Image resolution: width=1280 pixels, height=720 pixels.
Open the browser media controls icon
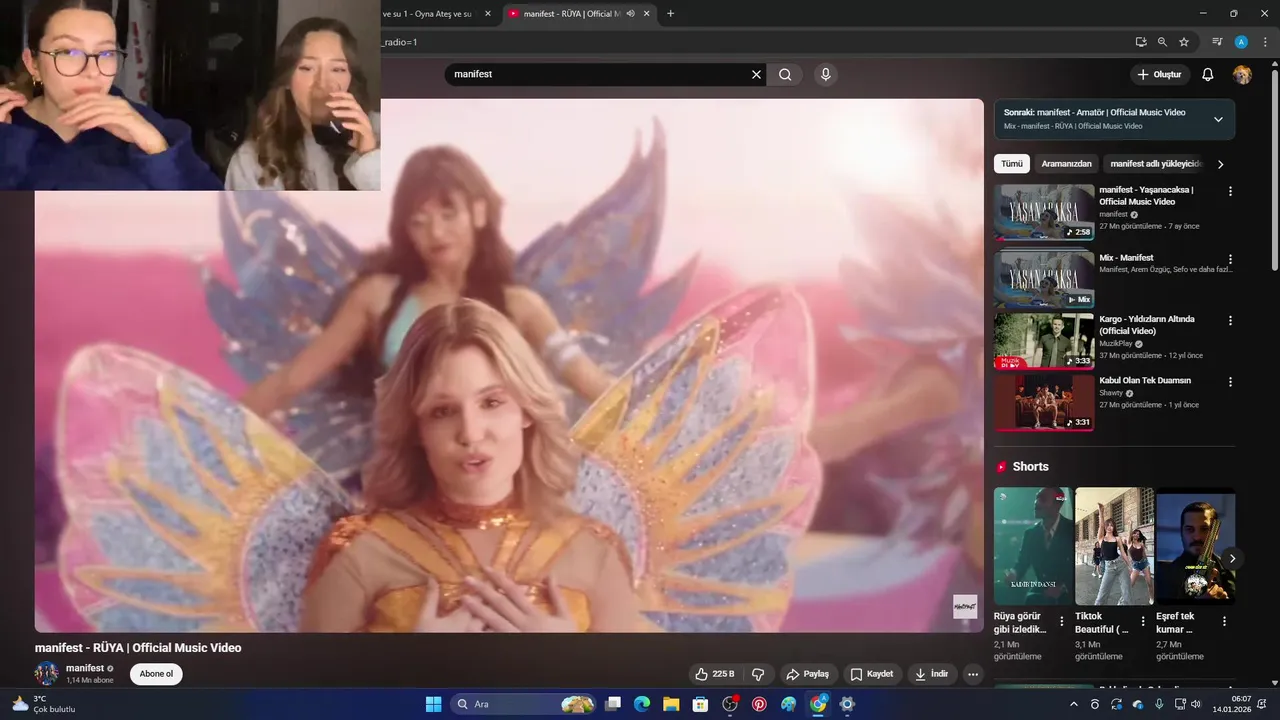coord(1217,42)
